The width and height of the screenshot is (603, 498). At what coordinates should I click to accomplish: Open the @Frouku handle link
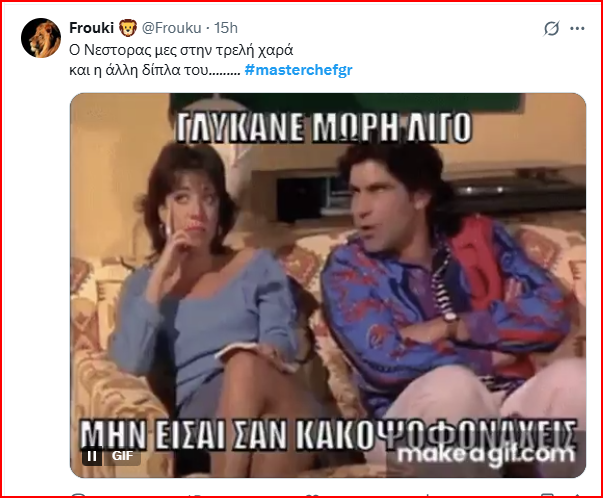pos(172,28)
